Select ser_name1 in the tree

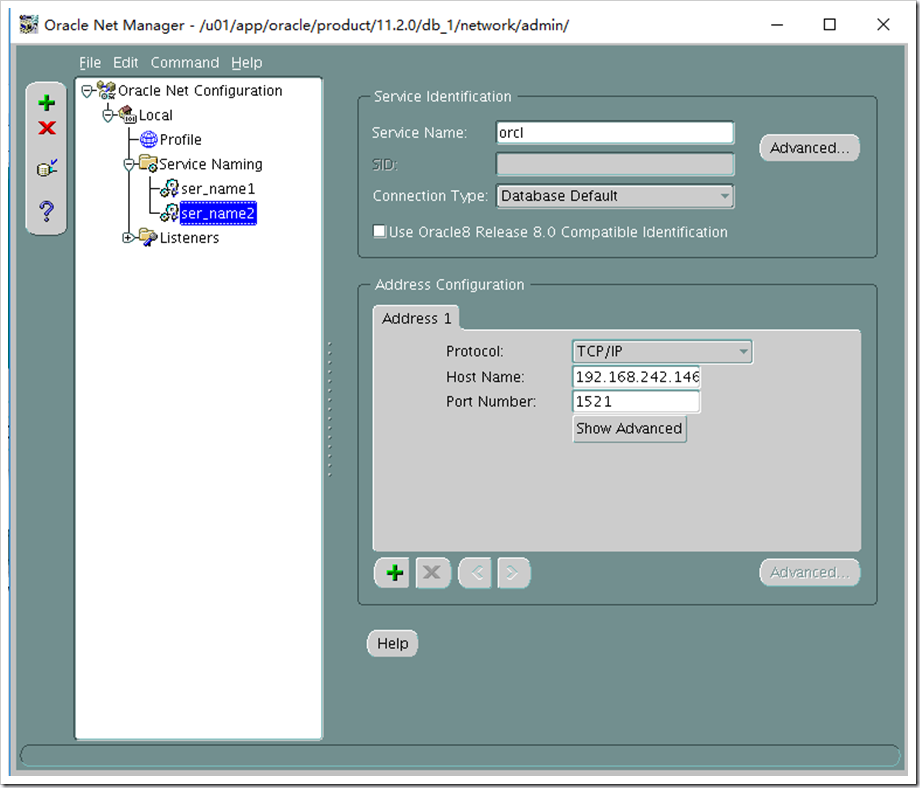[218, 188]
